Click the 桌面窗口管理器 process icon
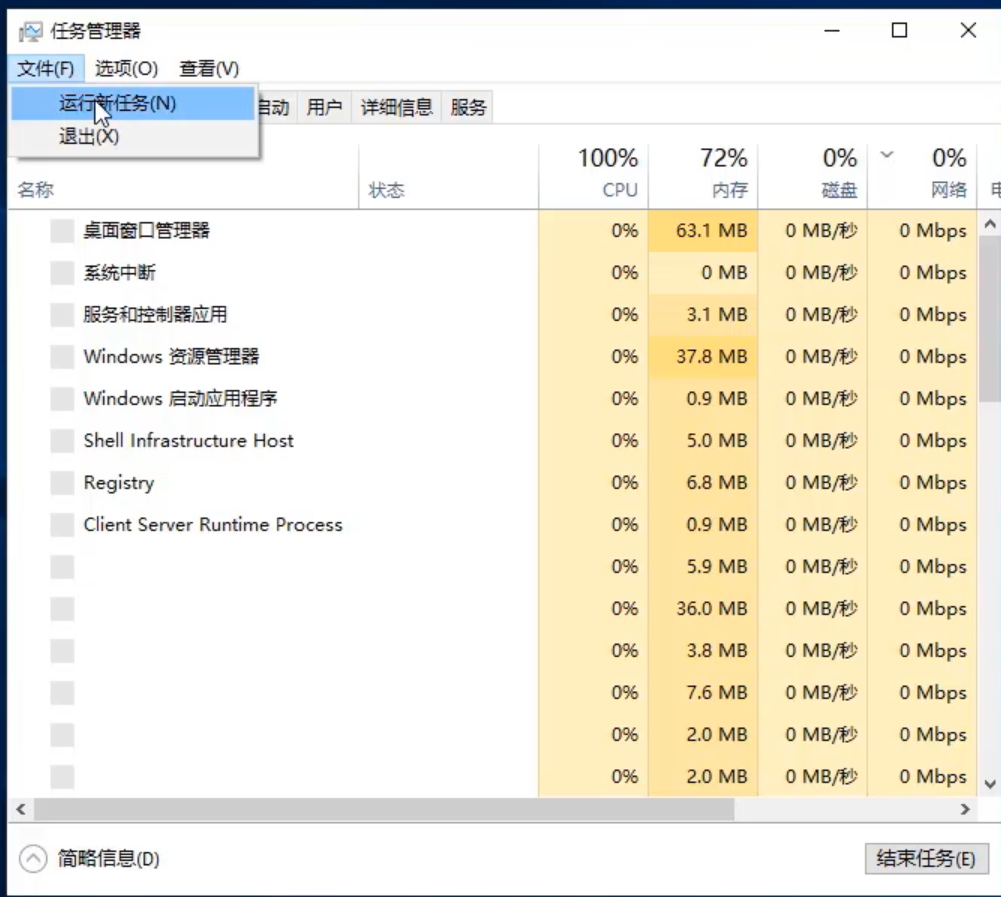 [x=60, y=230]
